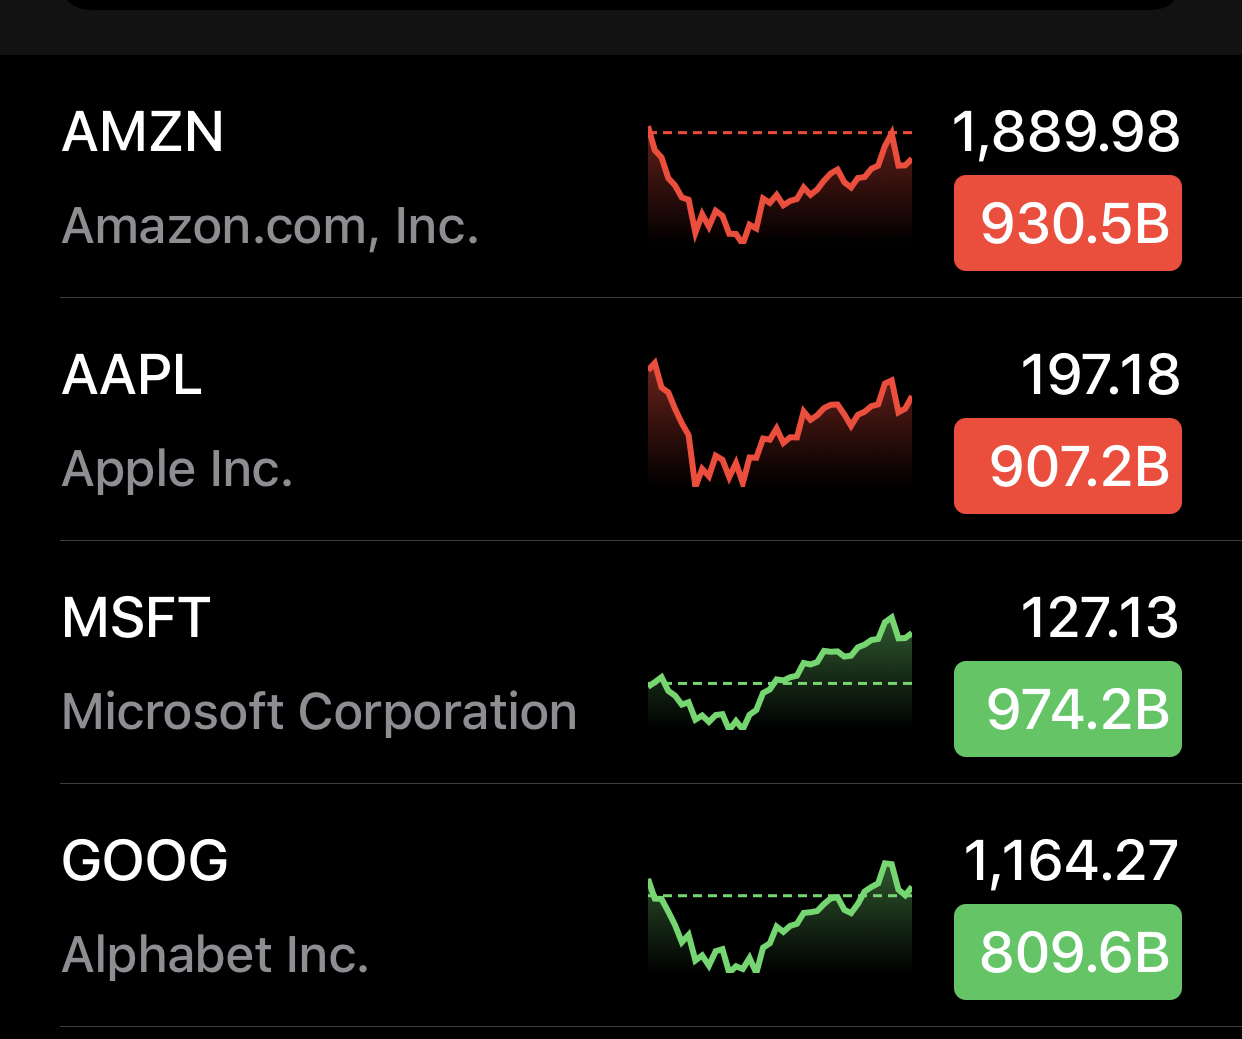Viewport: 1242px width, 1039px height.
Task: Click the GOOG price 1,164.27
Action: click(1071, 861)
